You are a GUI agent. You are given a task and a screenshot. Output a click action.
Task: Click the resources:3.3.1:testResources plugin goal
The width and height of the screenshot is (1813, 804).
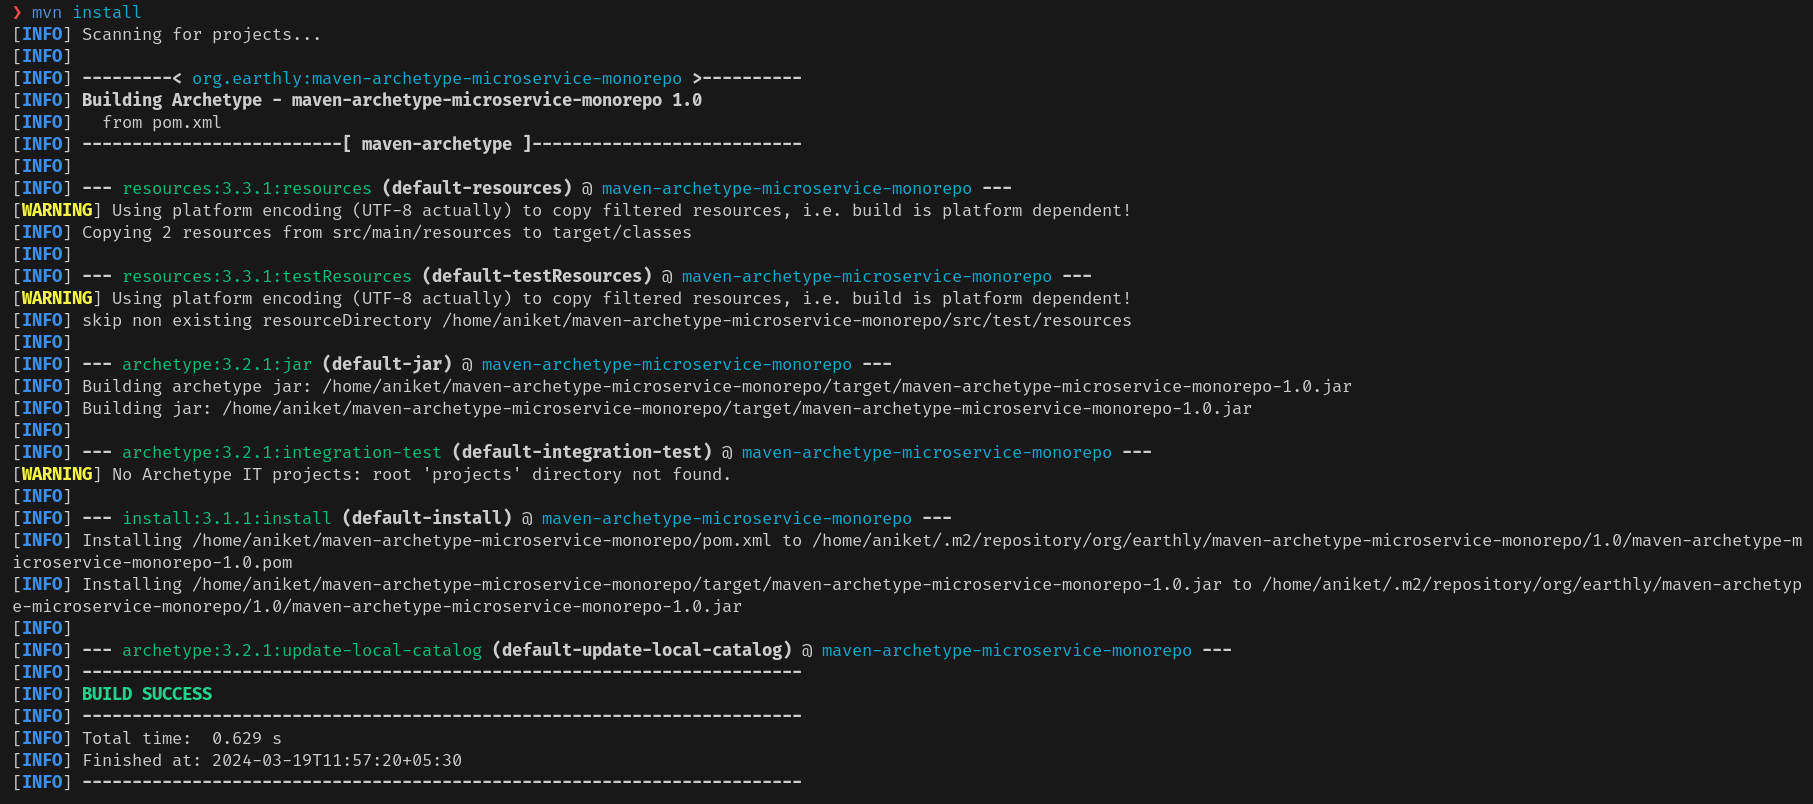point(266,276)
